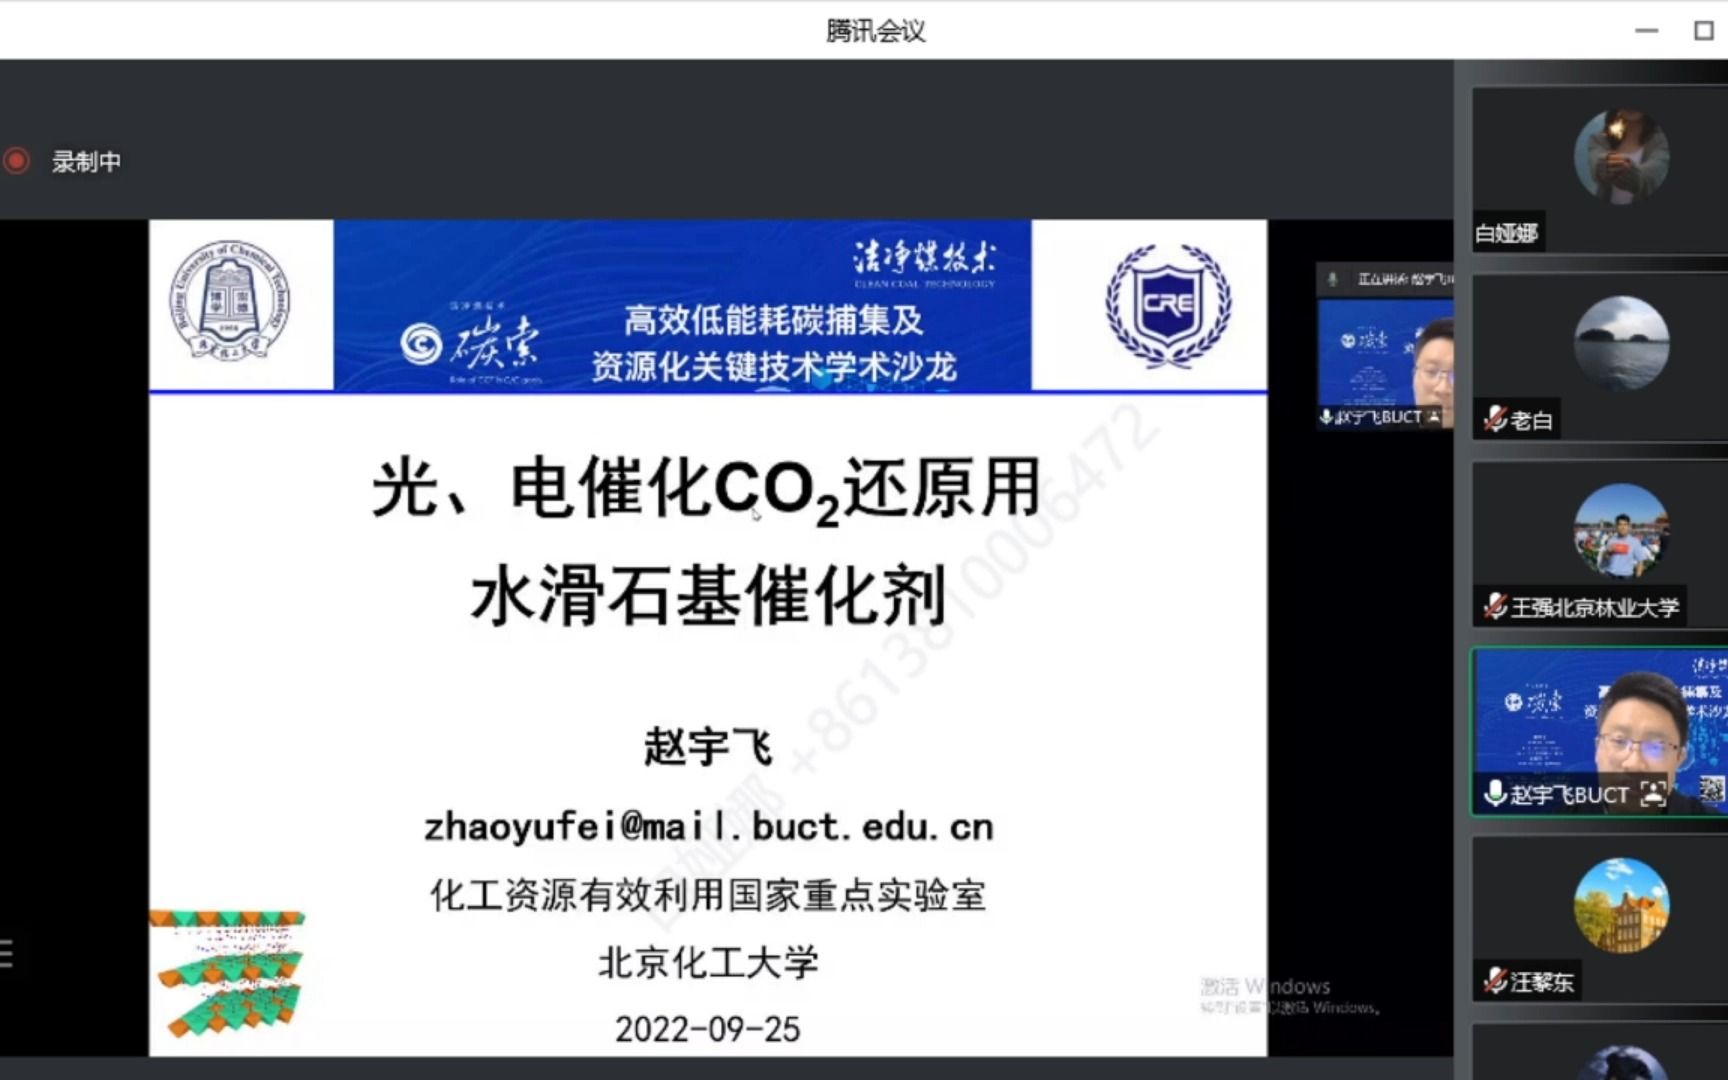Open 汪黎东's building avatar
This screenshot has height=1080, width=1728.
[1621, 905]
